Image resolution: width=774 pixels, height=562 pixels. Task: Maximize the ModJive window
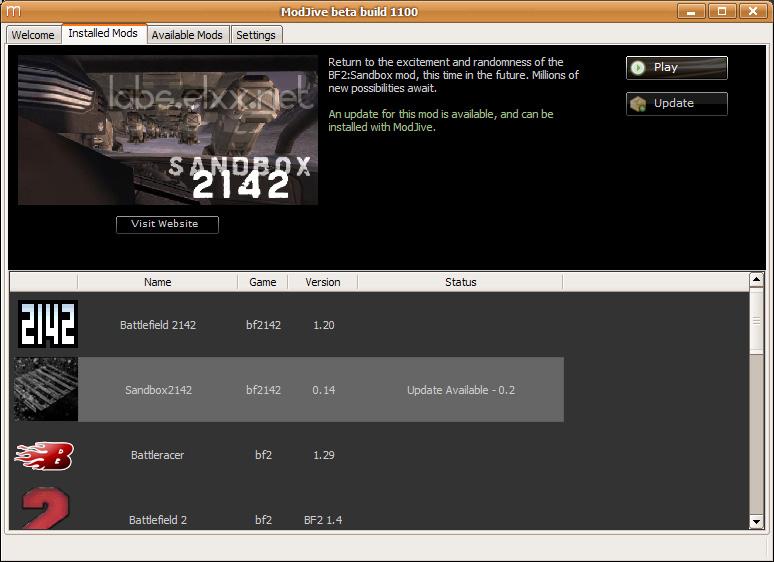point(722,11)
